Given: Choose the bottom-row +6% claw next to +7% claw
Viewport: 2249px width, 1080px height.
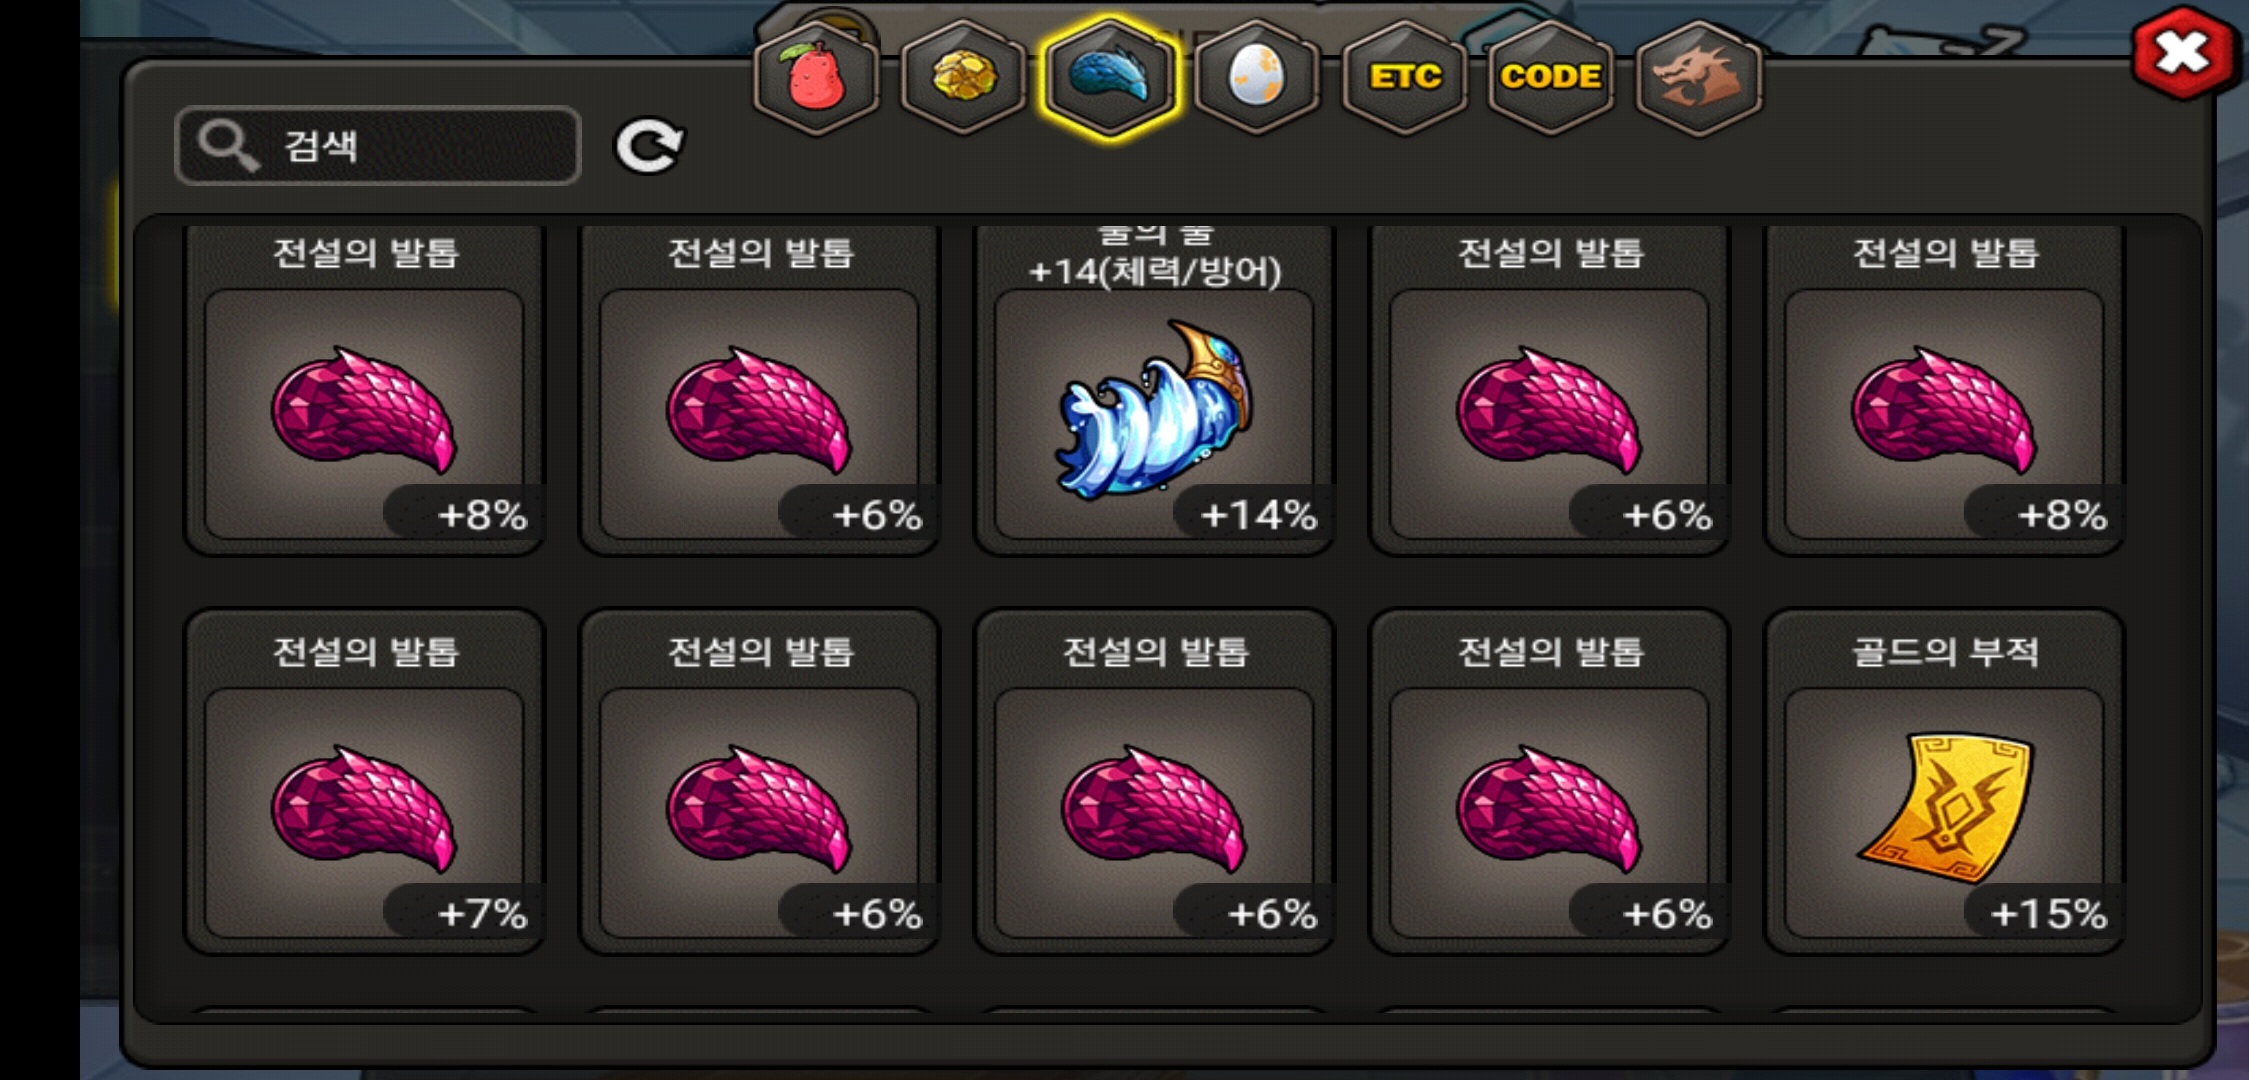Looking at the screenshot, I should coord(759,782).
